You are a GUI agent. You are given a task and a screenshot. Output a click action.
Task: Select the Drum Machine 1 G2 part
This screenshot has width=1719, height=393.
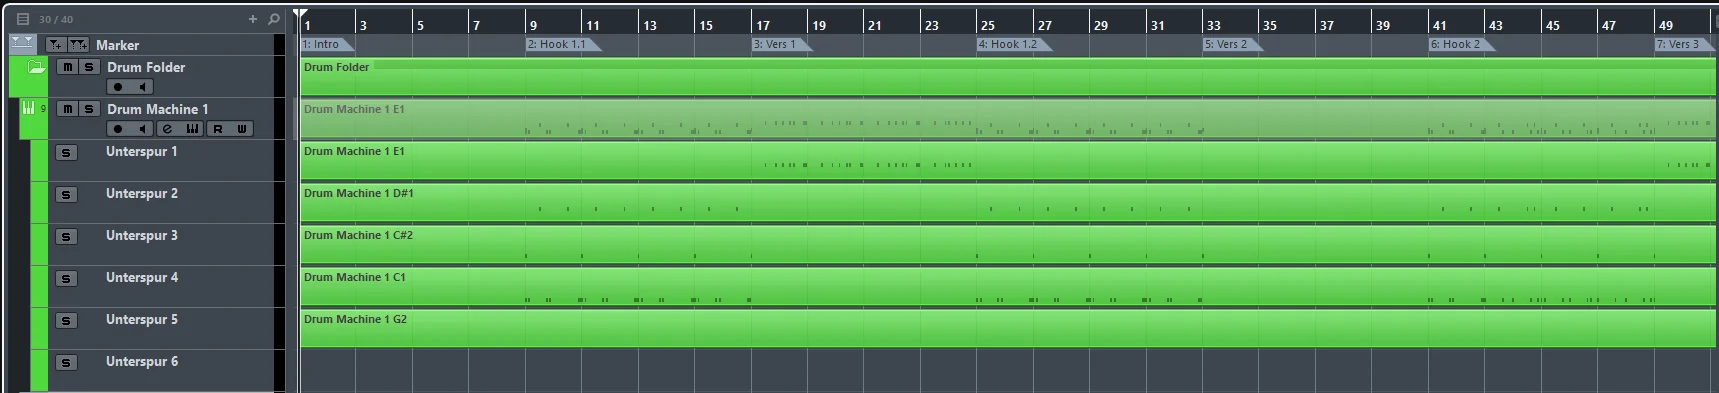point(1008,329)
